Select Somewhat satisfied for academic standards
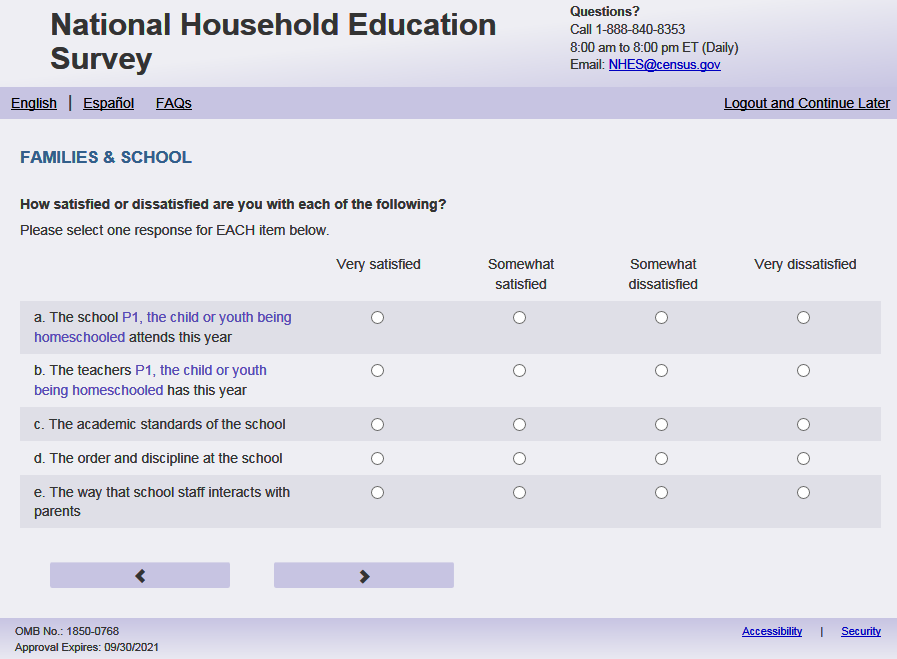Image resolution: width=897 pixels, height=659 pixels. [x=519, y=425]
